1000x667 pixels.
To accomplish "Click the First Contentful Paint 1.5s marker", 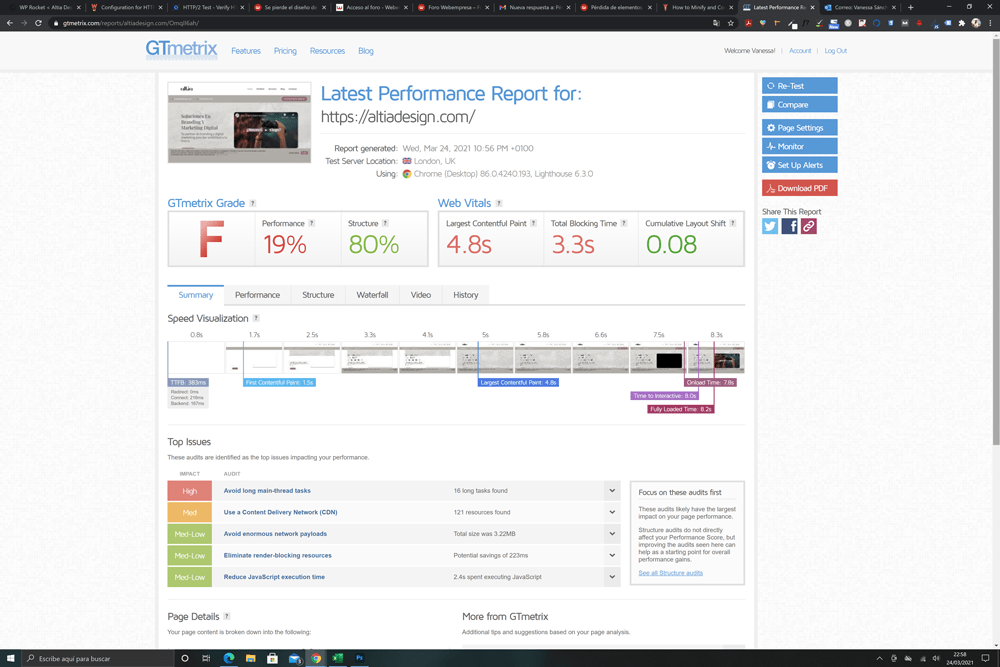I will (279, 383).
